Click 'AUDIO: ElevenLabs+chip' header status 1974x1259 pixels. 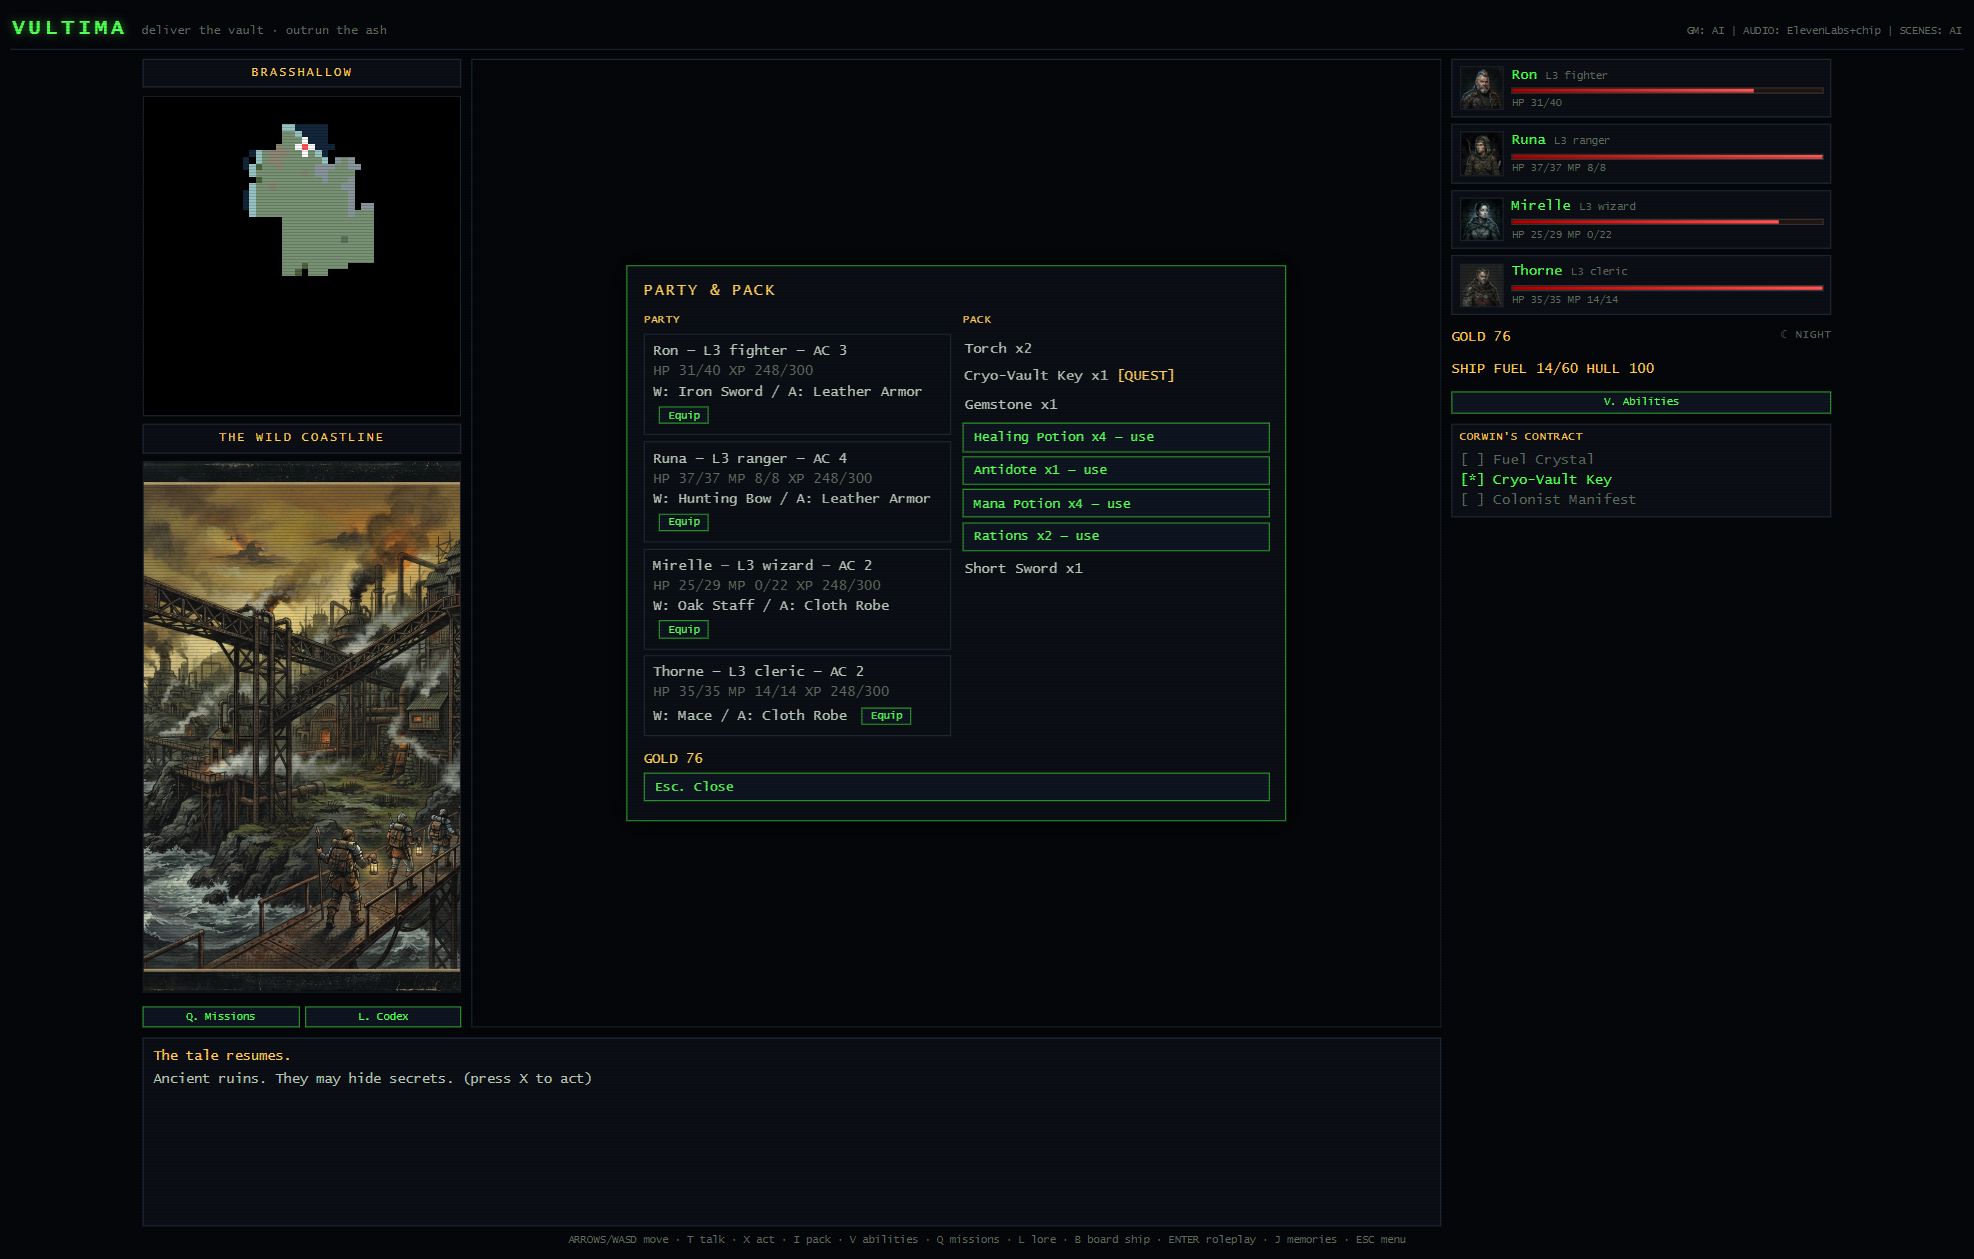pyautogui.click(x=1812, y=31)
